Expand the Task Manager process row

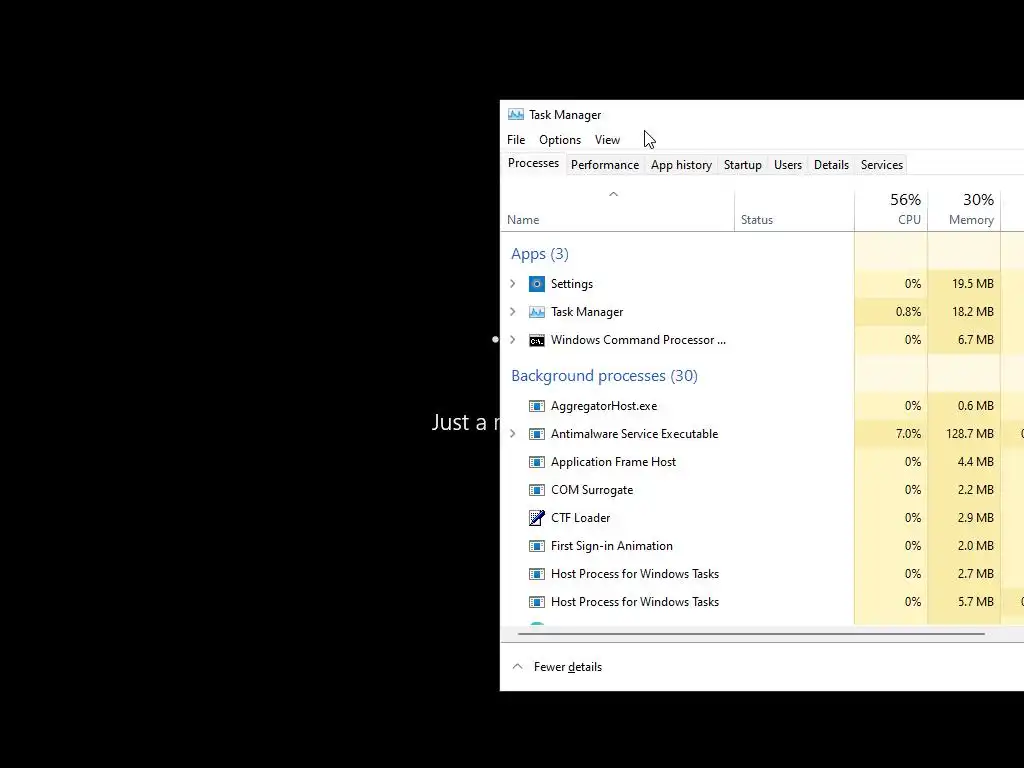coord(513,312)
